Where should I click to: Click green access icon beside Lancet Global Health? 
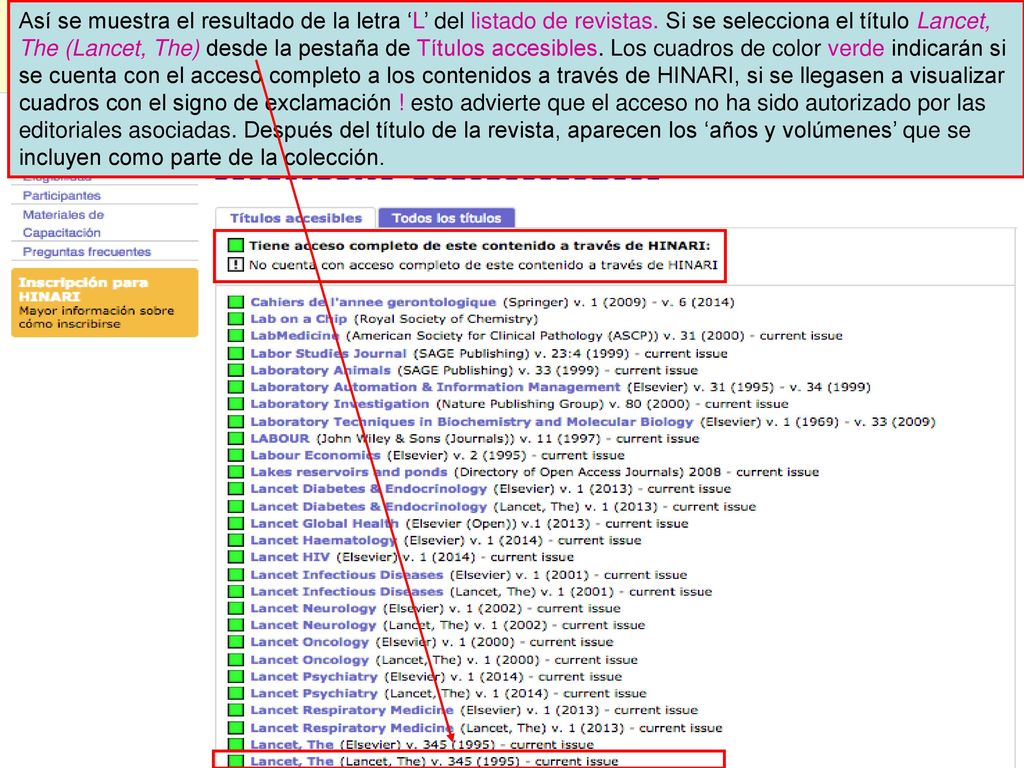click(236, 524)
